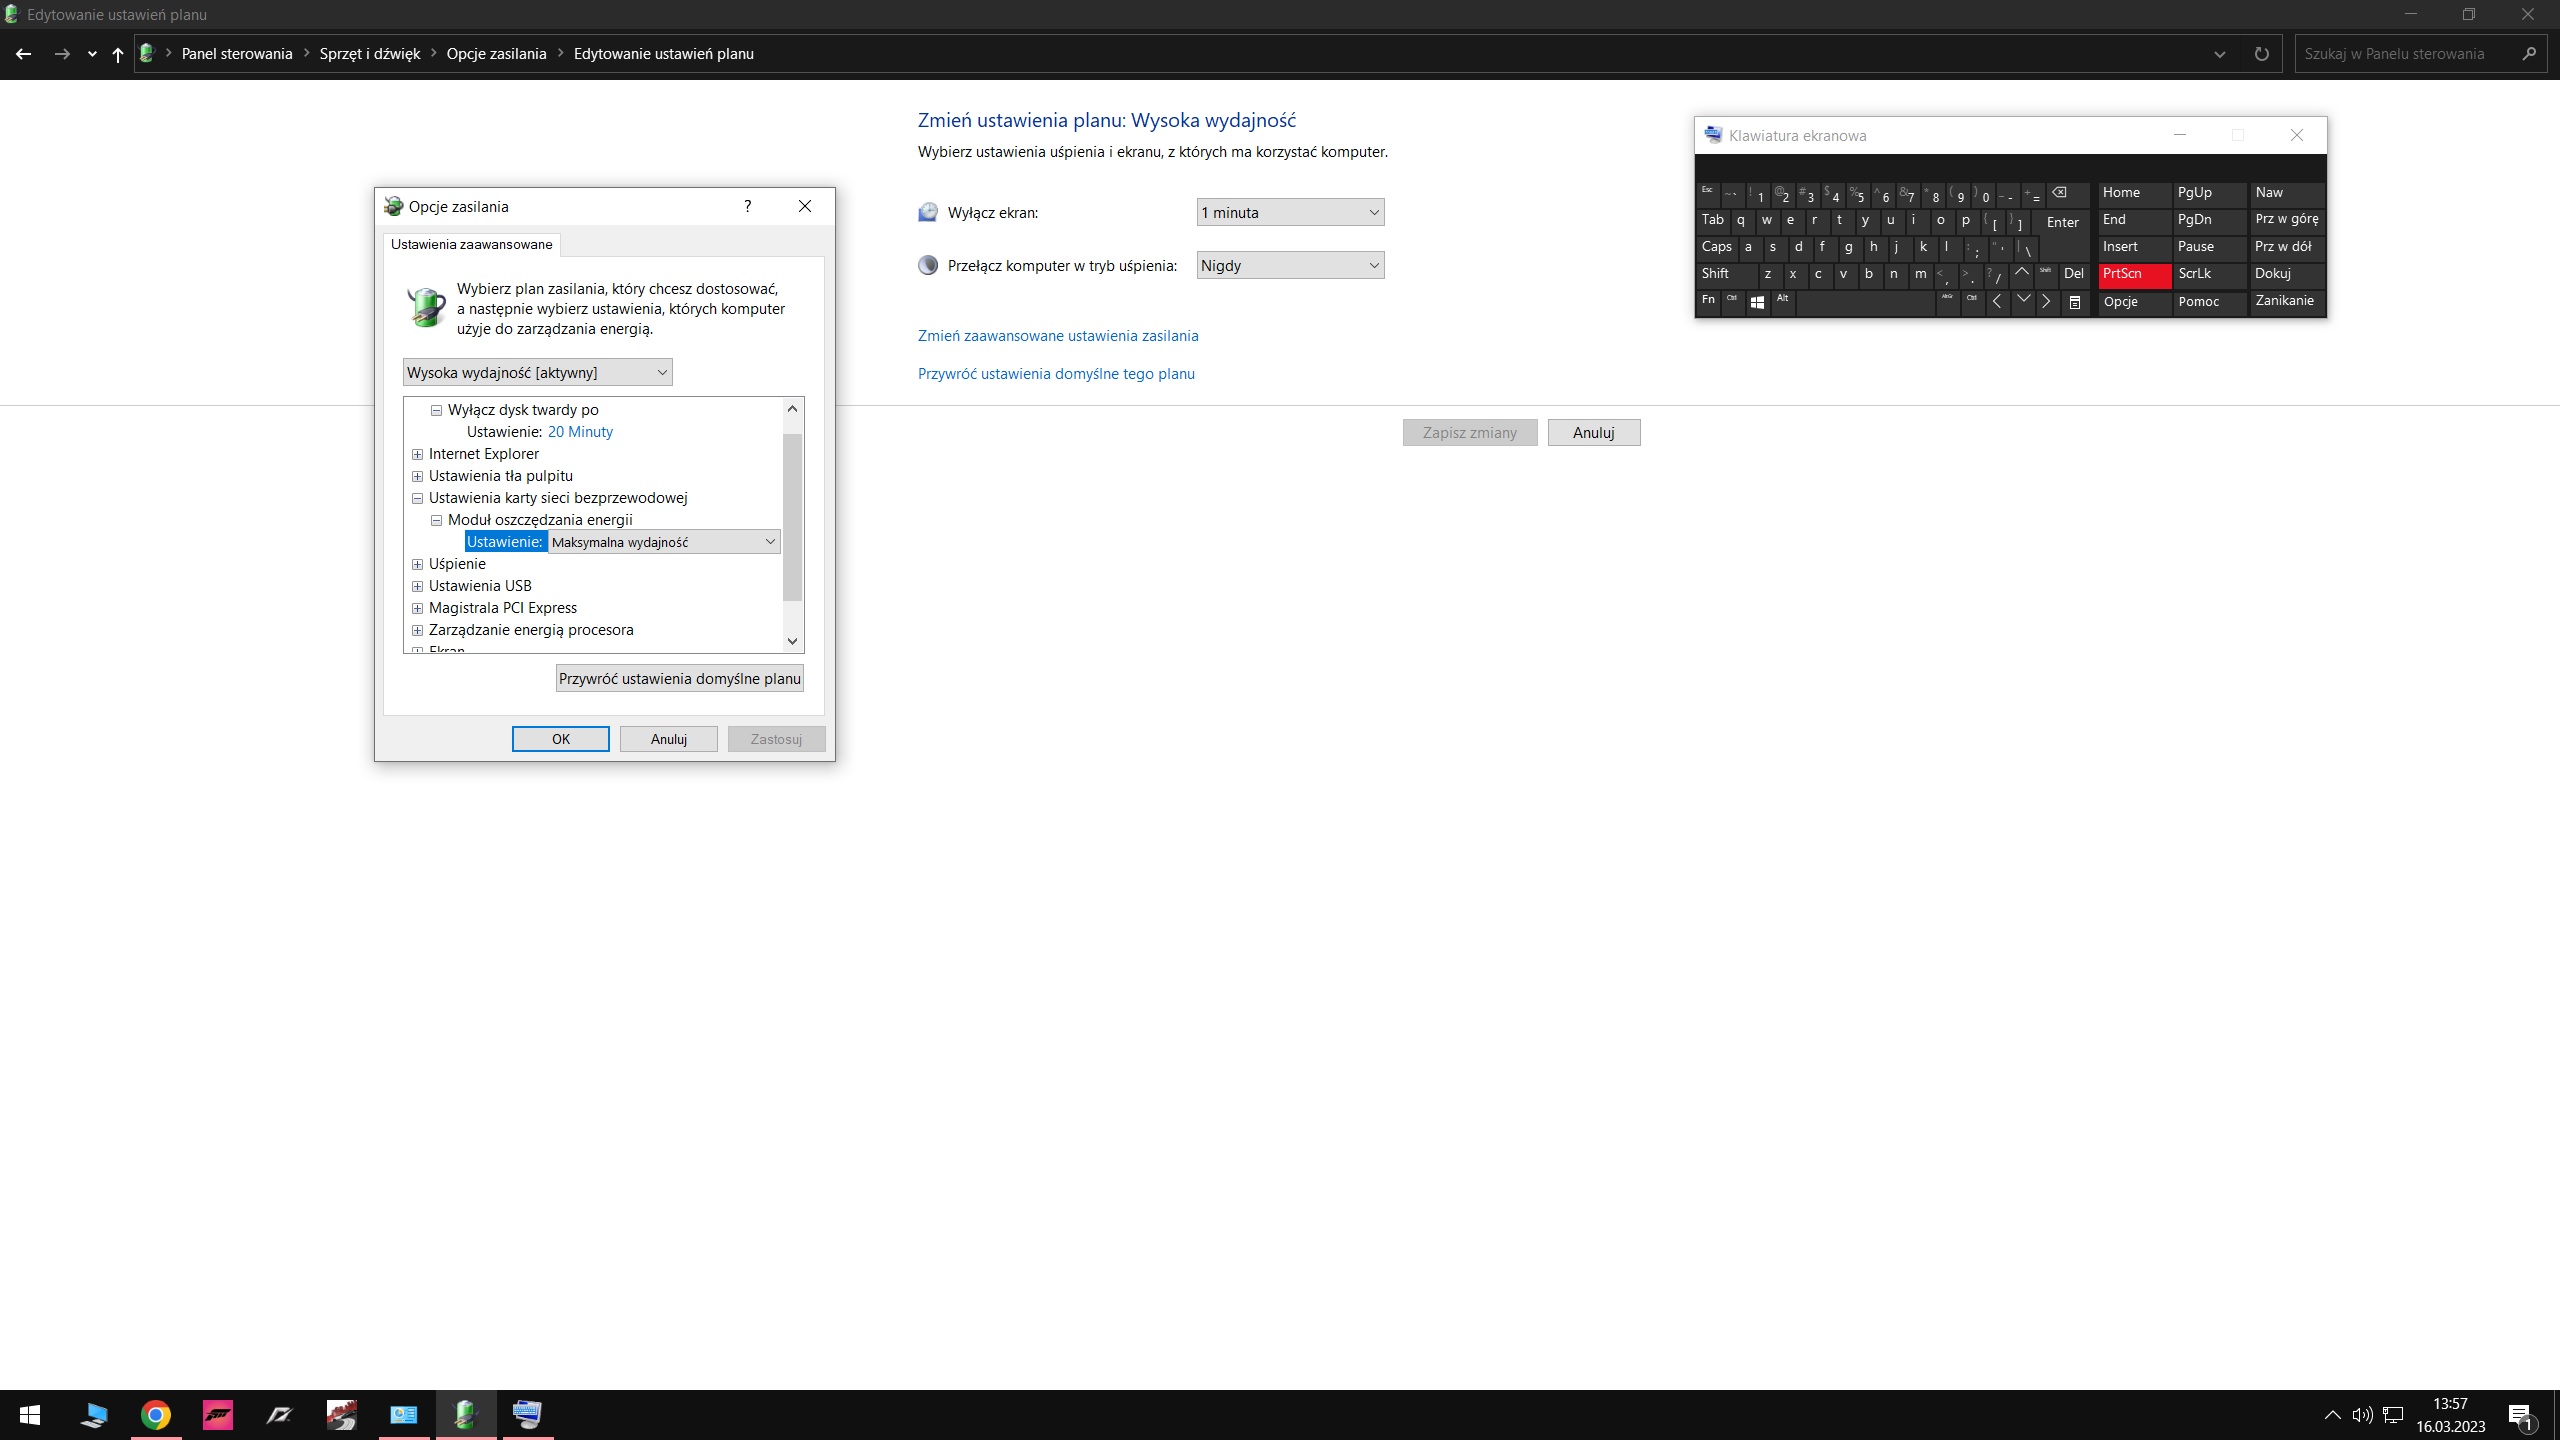Click the Back arrow navigation icon
Image resolution: width=2560 pixels, height=1440 pixels.
[x=24, y=54]
